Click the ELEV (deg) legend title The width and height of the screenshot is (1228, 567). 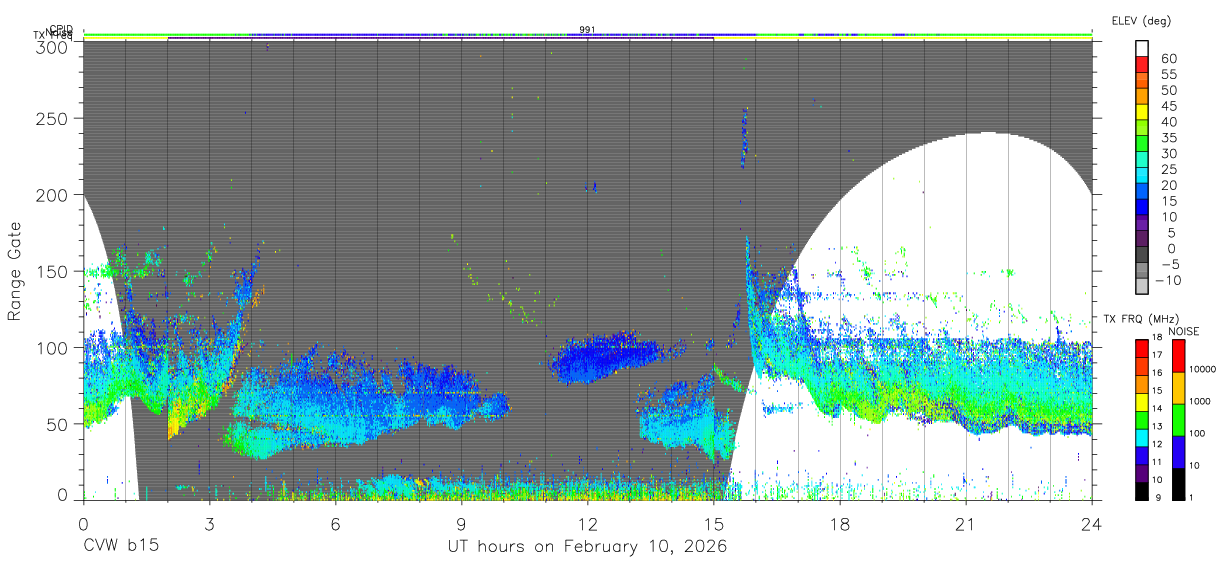pos(1142,21)
